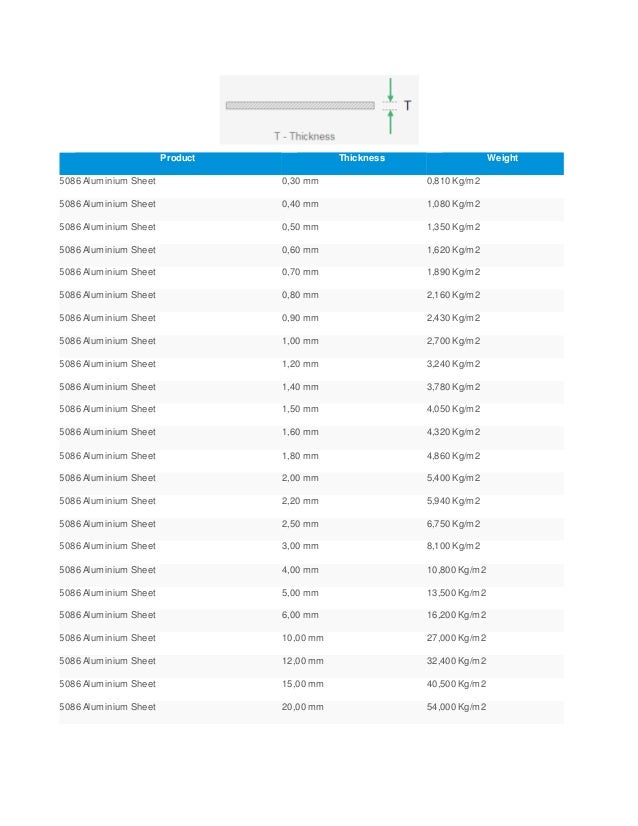Image resolution: width=638 pixels, height=826 pixels.
Task: Click the 'T - Thickness' caption
Action: pyautogui.click(x=305, y=136)
